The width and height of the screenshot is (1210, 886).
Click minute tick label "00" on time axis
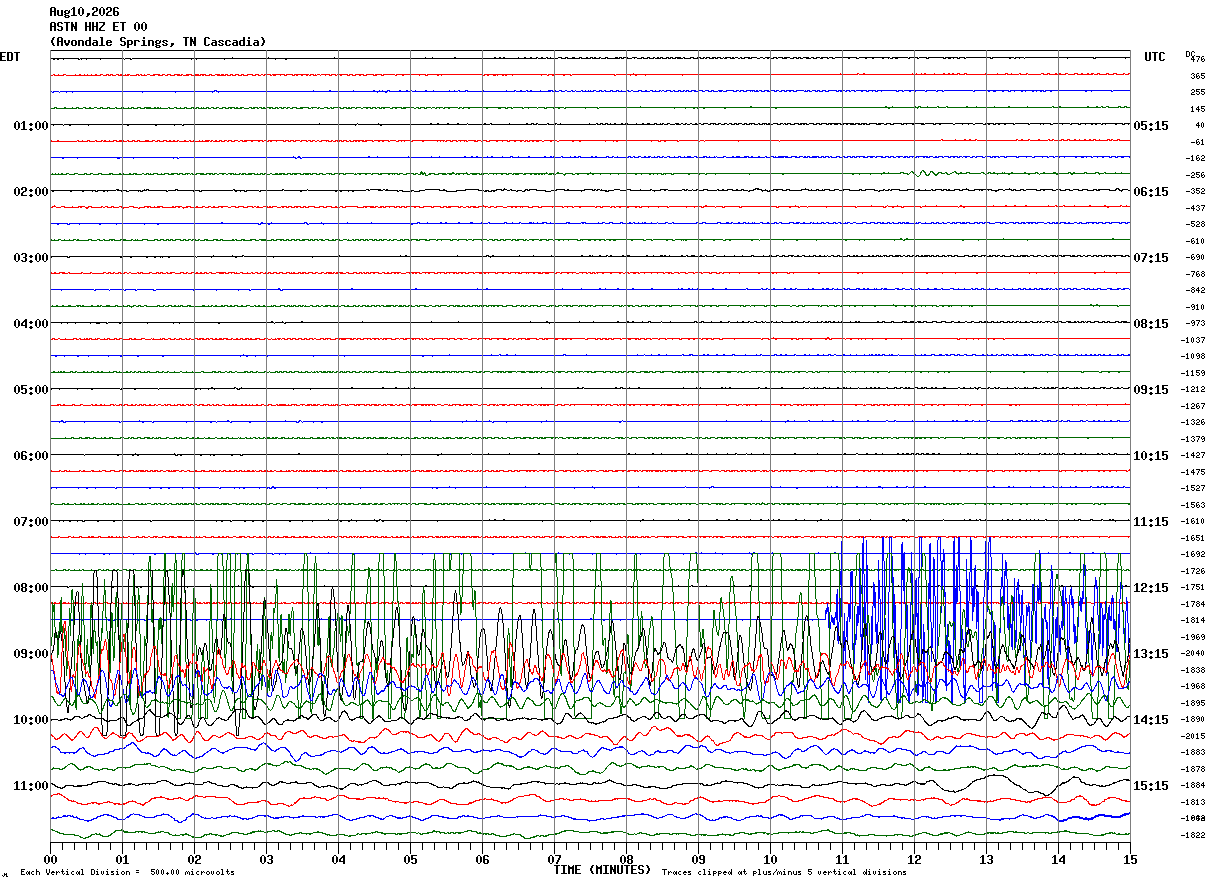coord(50,859)
